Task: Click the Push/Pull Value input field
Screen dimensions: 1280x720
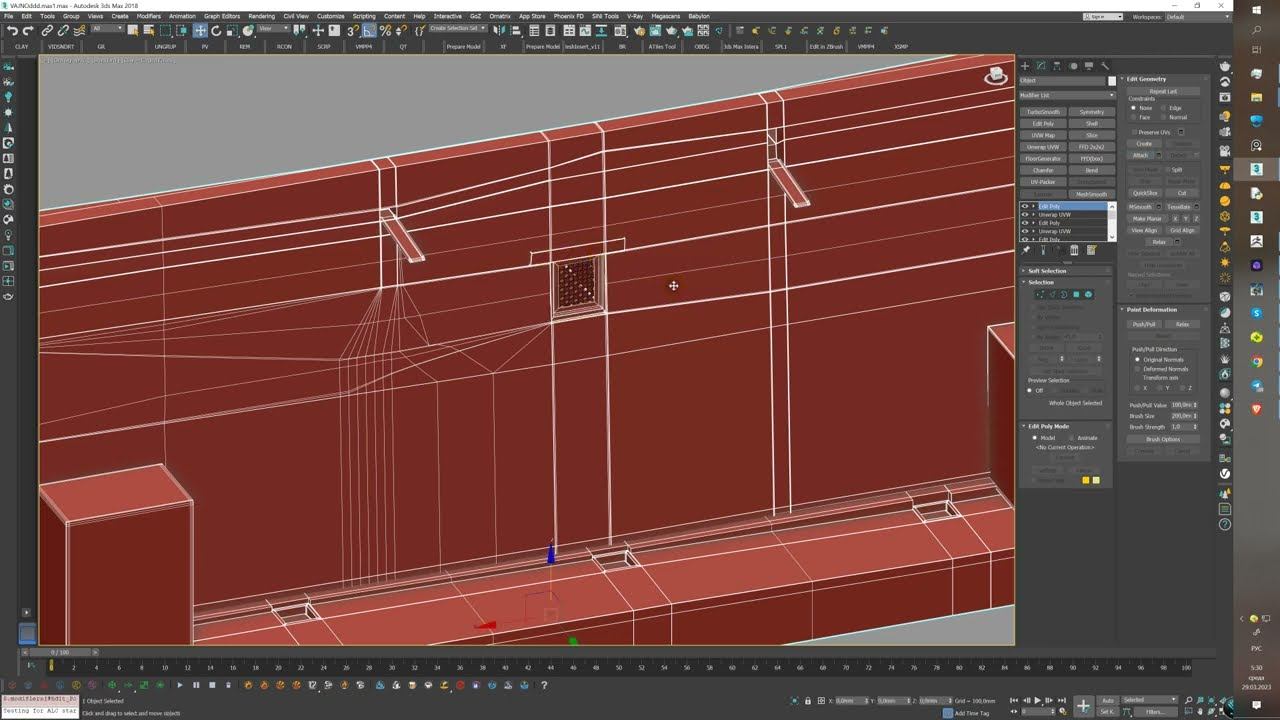Action: click(1181, 405)
